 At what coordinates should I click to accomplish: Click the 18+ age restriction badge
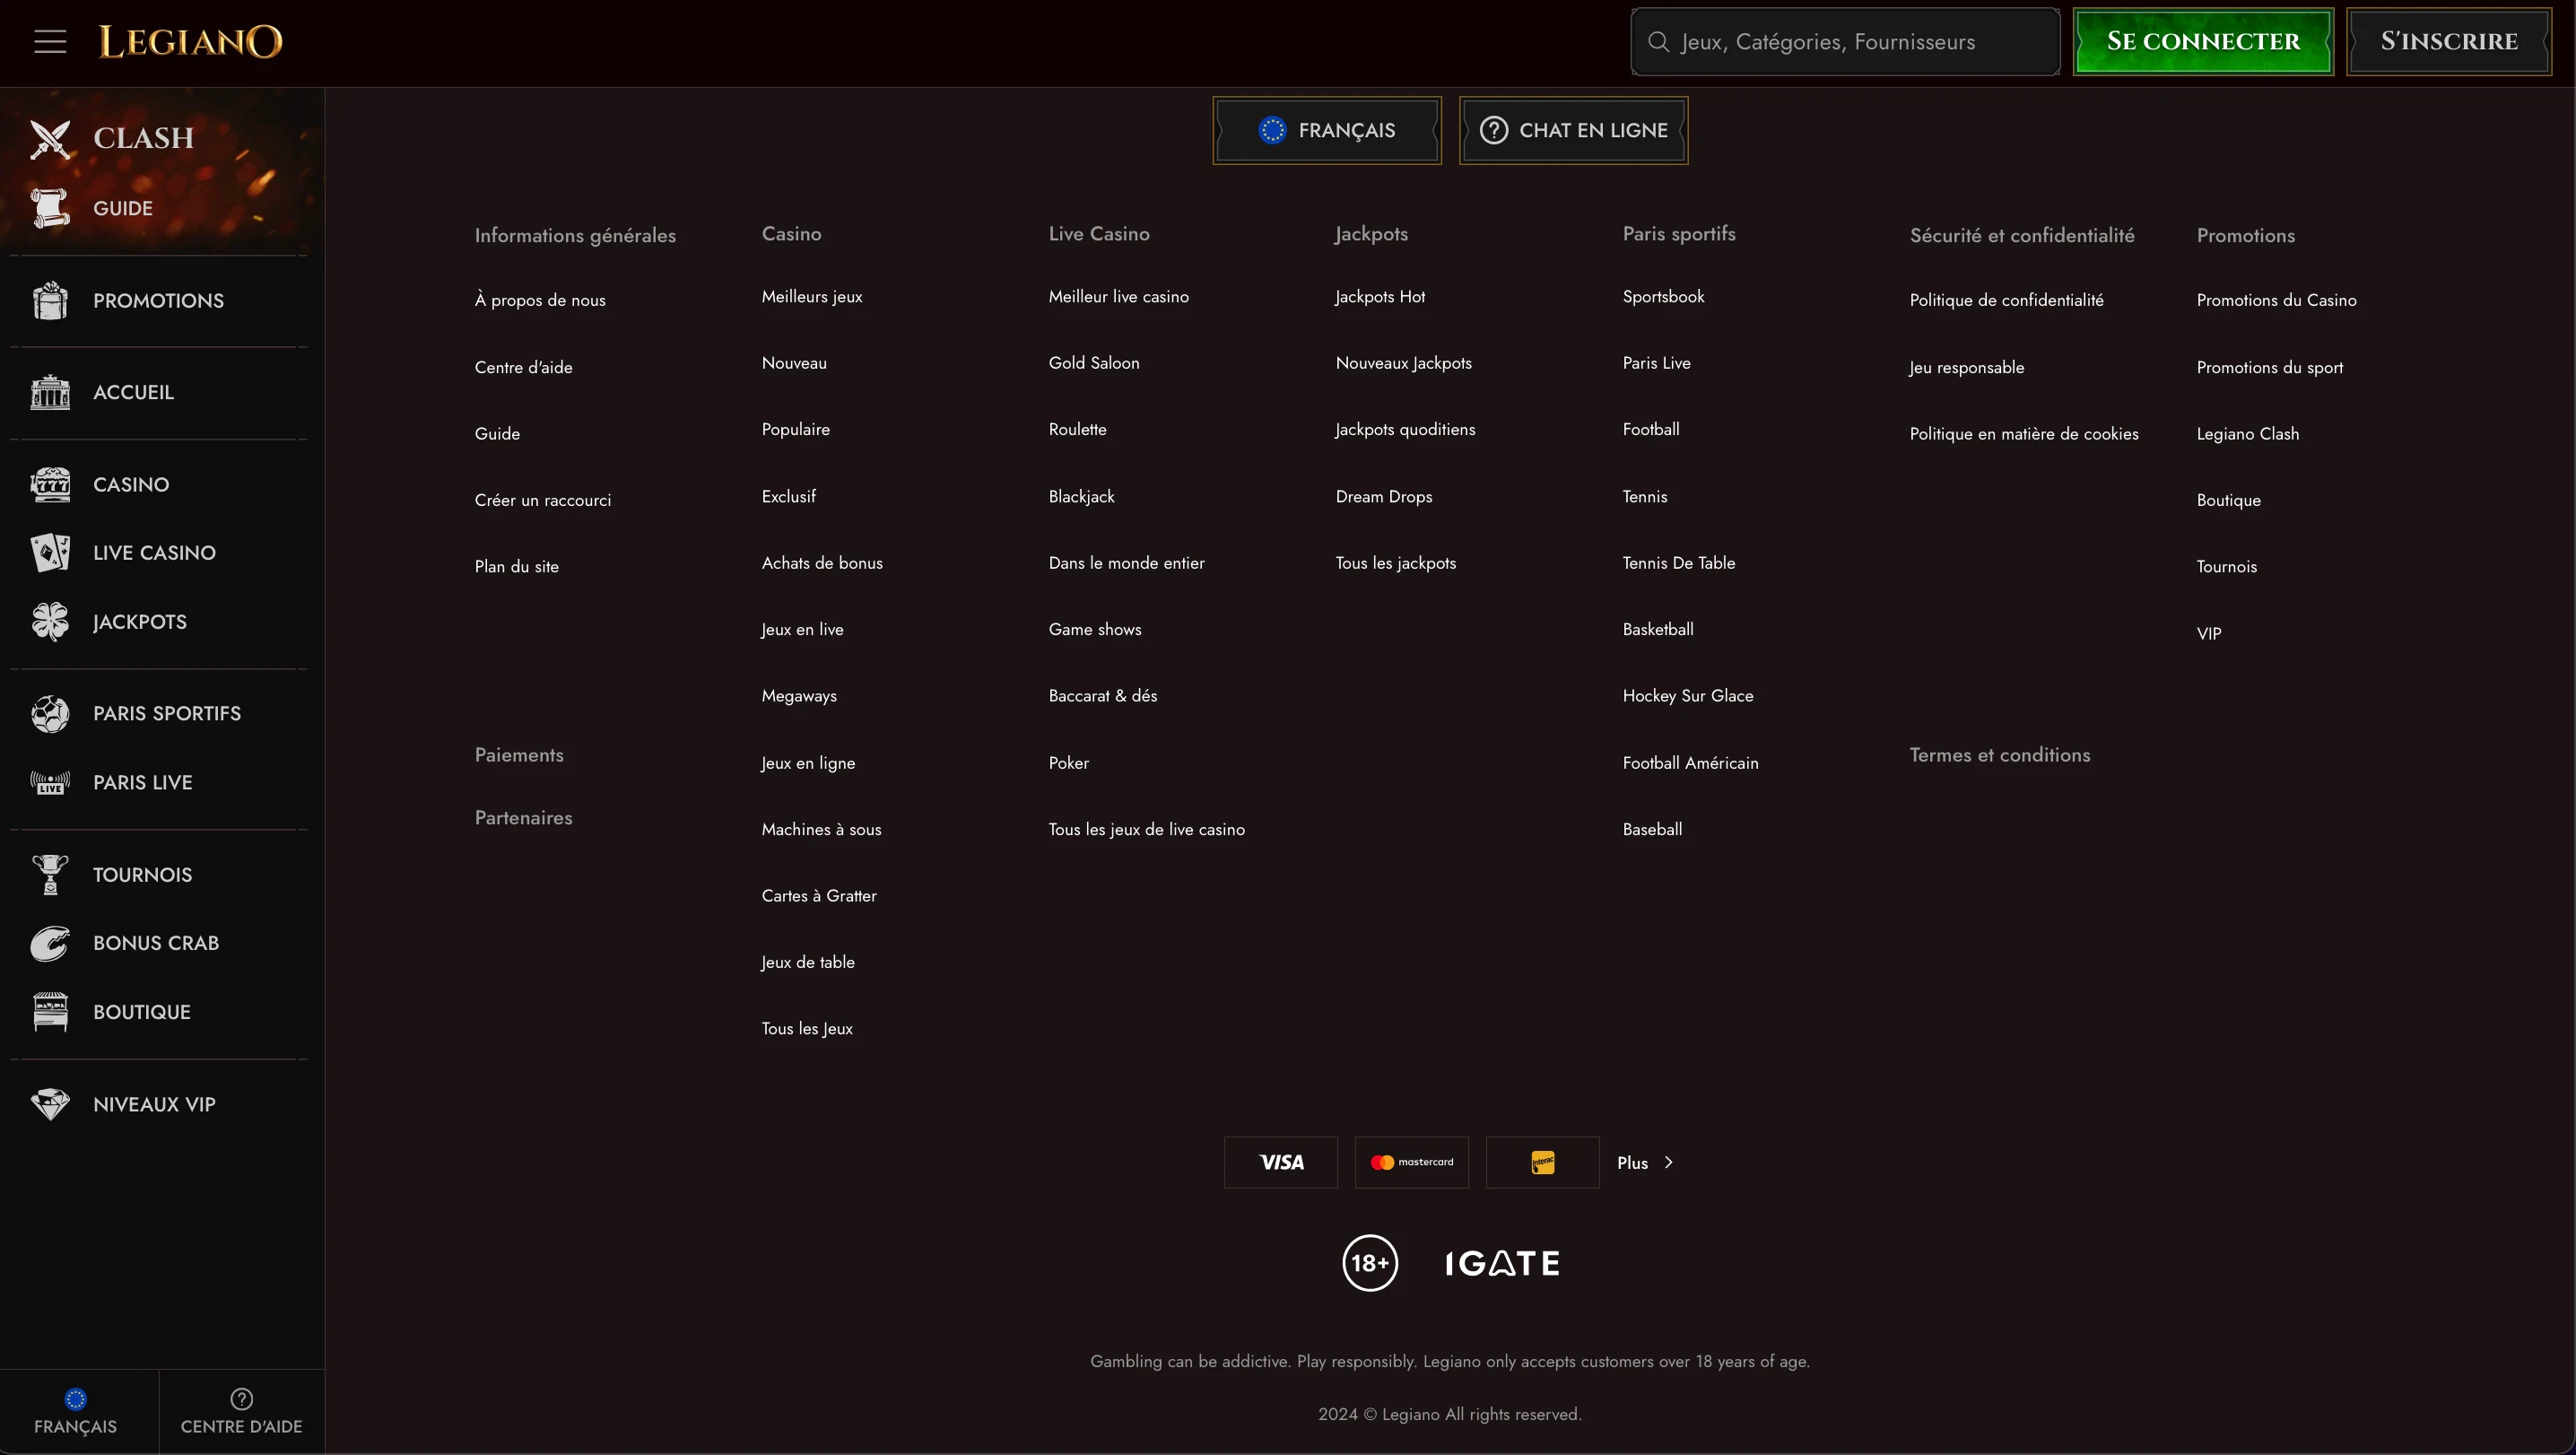point(1370,1263)
